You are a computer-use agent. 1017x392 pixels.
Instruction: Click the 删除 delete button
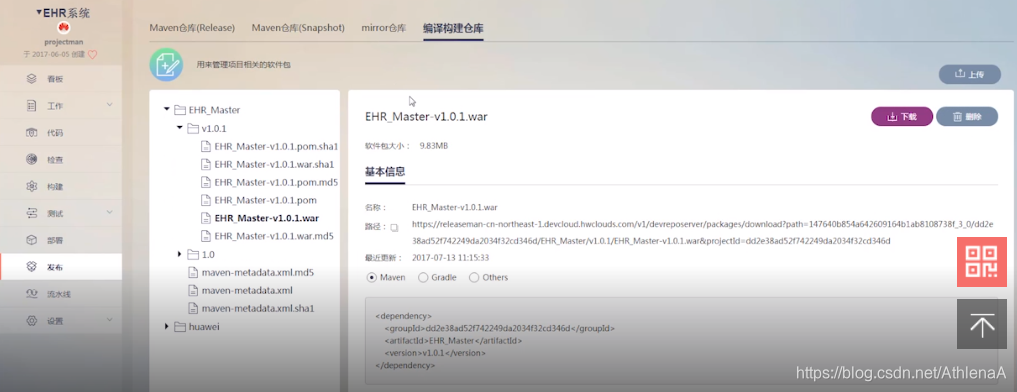[x=967, y=117]
